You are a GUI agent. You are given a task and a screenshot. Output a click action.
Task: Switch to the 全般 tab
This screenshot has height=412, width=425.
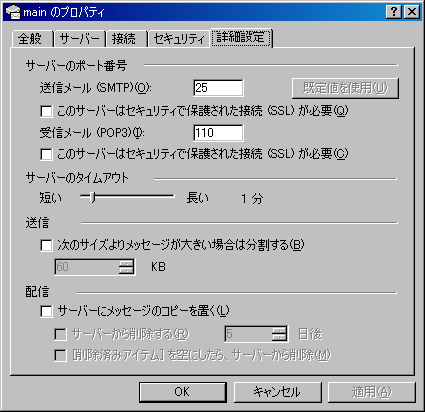click(x=32, y=39)
